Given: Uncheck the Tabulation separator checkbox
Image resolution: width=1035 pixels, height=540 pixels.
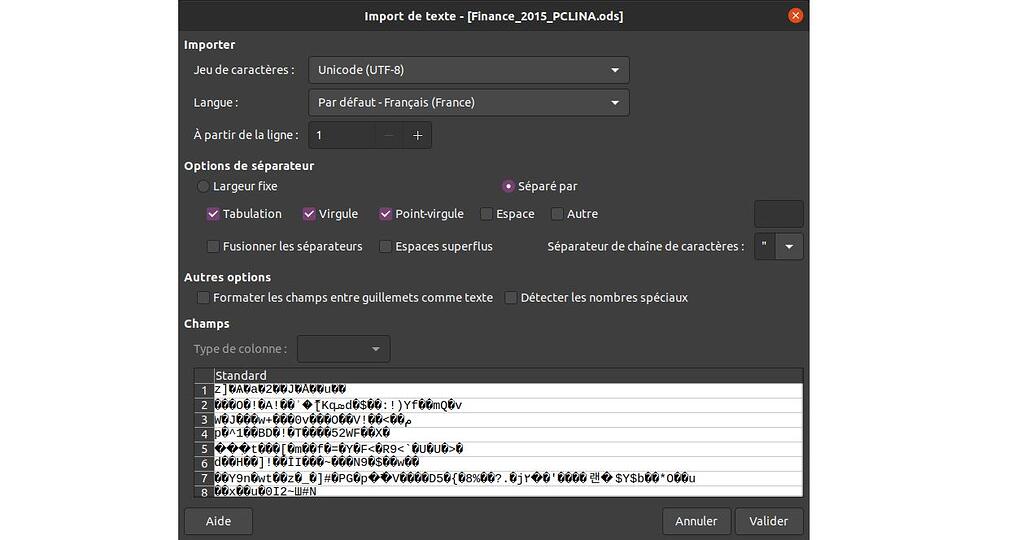Looking at the screenshot, I should tap(213, 214).
